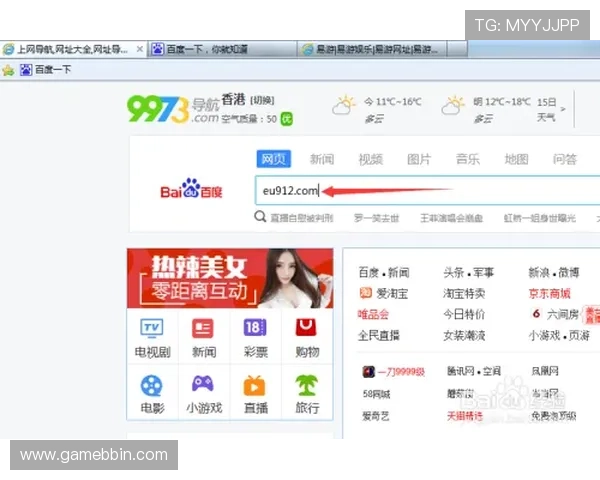Open the 热辣美女 banner ad
The image size is (600, 480).
click(x=230, y=278)
